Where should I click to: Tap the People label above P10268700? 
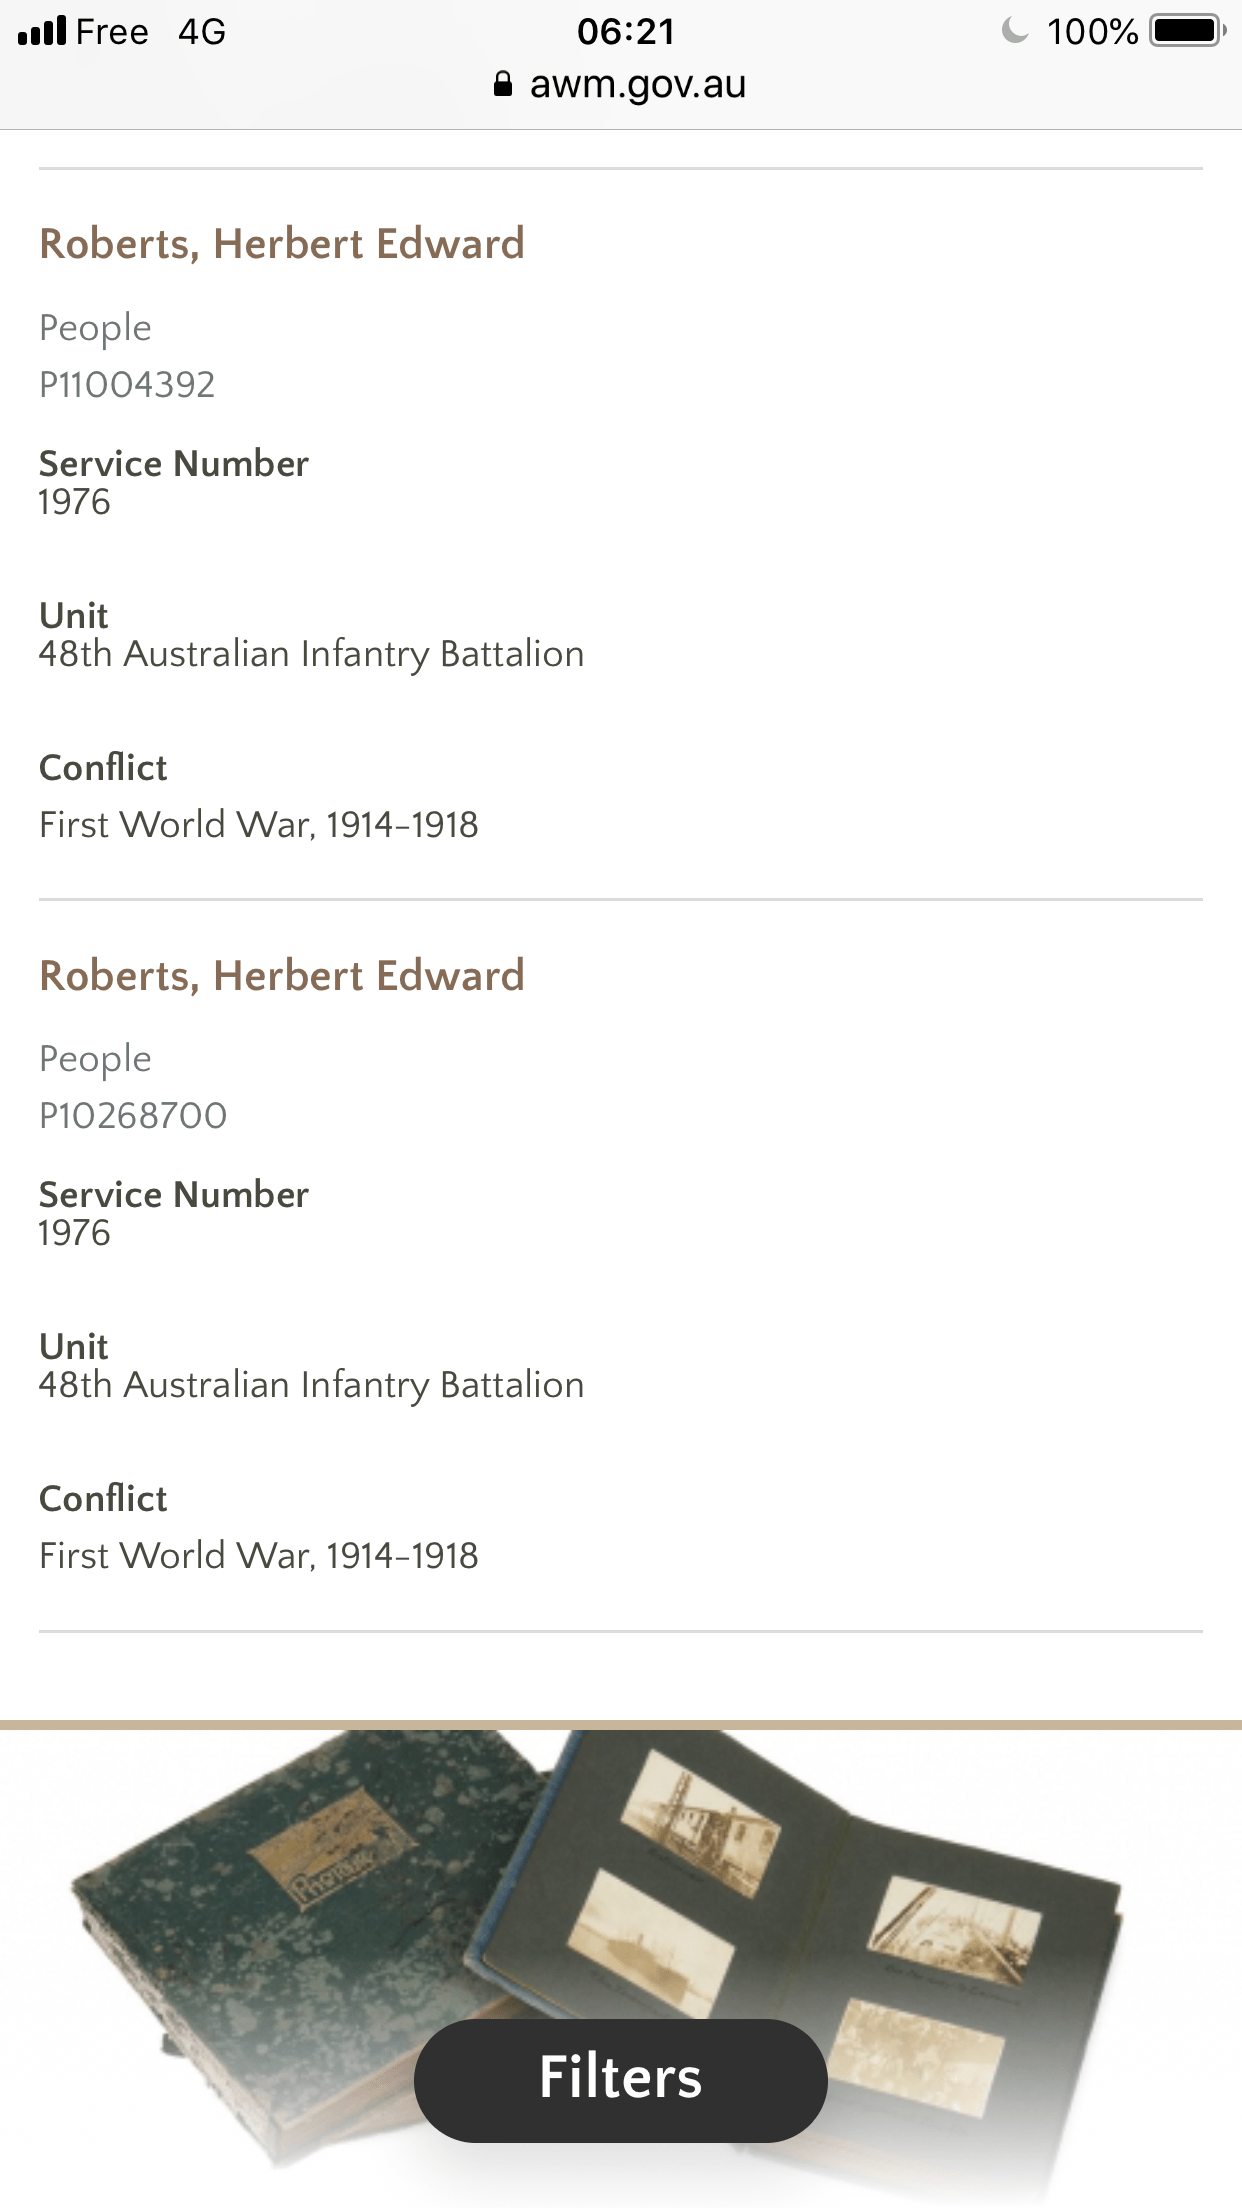click(95, 1059)
